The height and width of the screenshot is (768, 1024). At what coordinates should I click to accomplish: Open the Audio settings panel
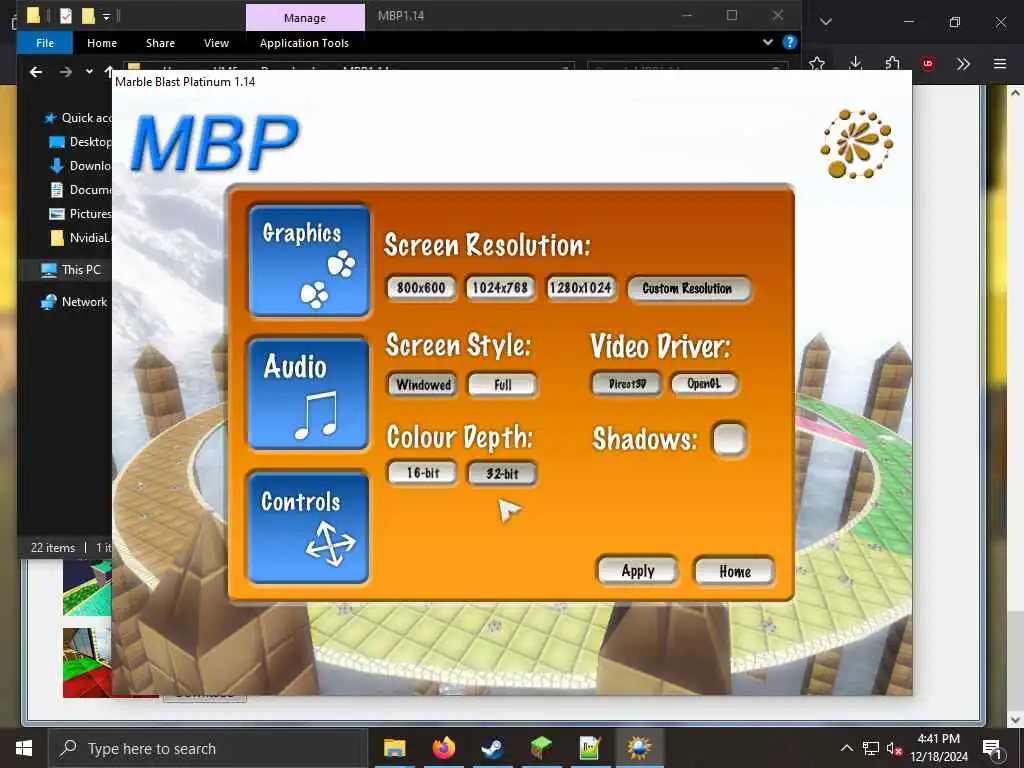[x=309, y=394]
